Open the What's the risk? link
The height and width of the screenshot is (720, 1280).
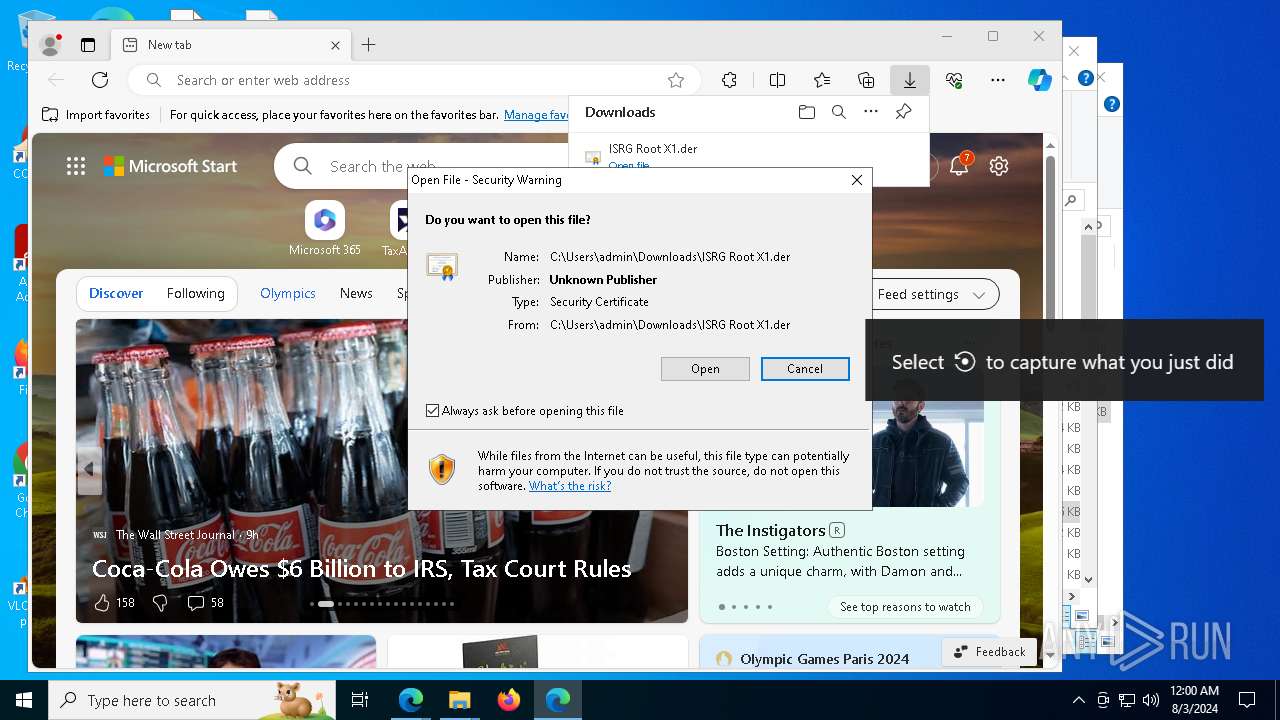570,486
